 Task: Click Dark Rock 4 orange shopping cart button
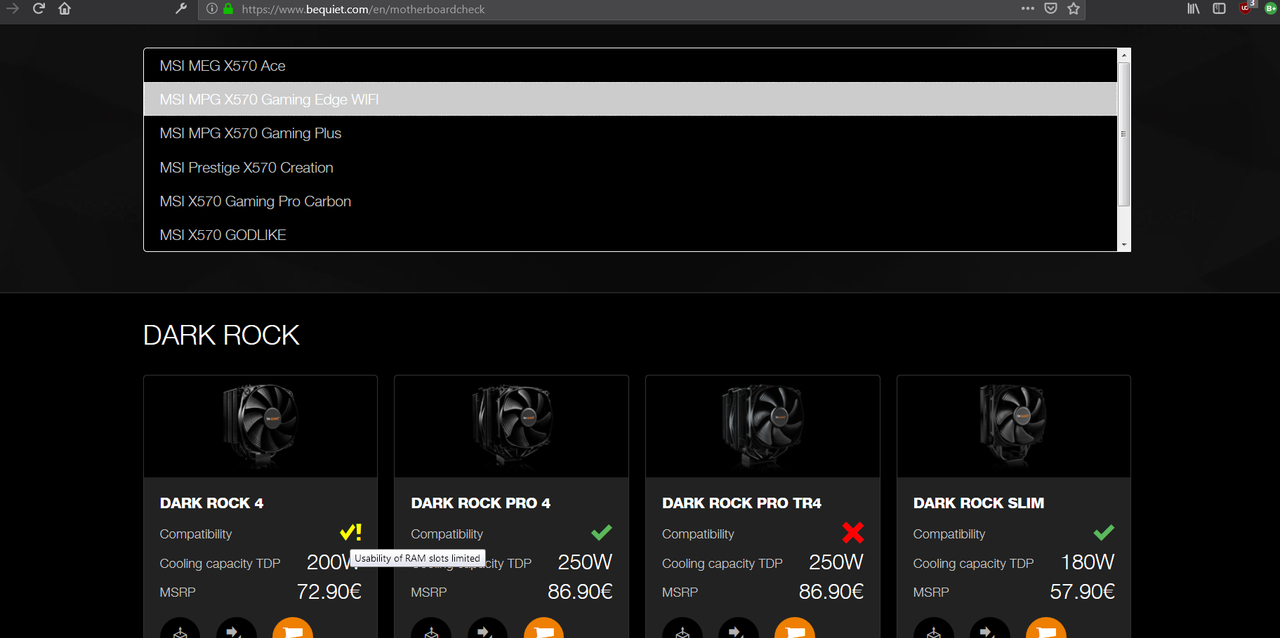[293, 630]
